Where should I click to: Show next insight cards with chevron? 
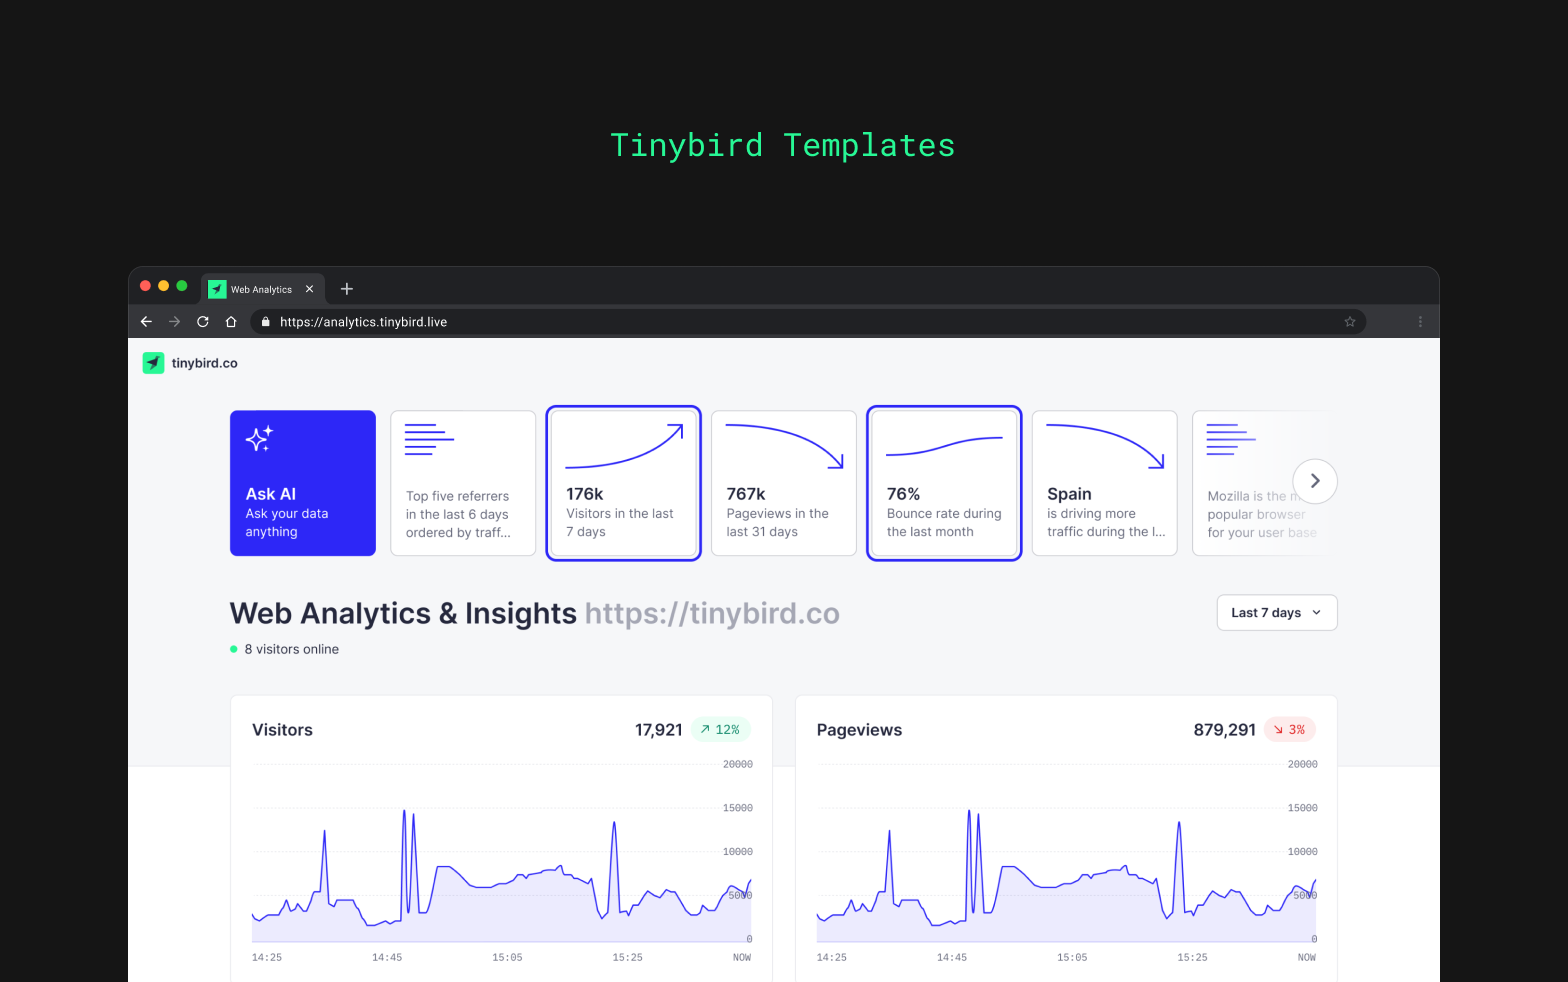coord(1315,481)
